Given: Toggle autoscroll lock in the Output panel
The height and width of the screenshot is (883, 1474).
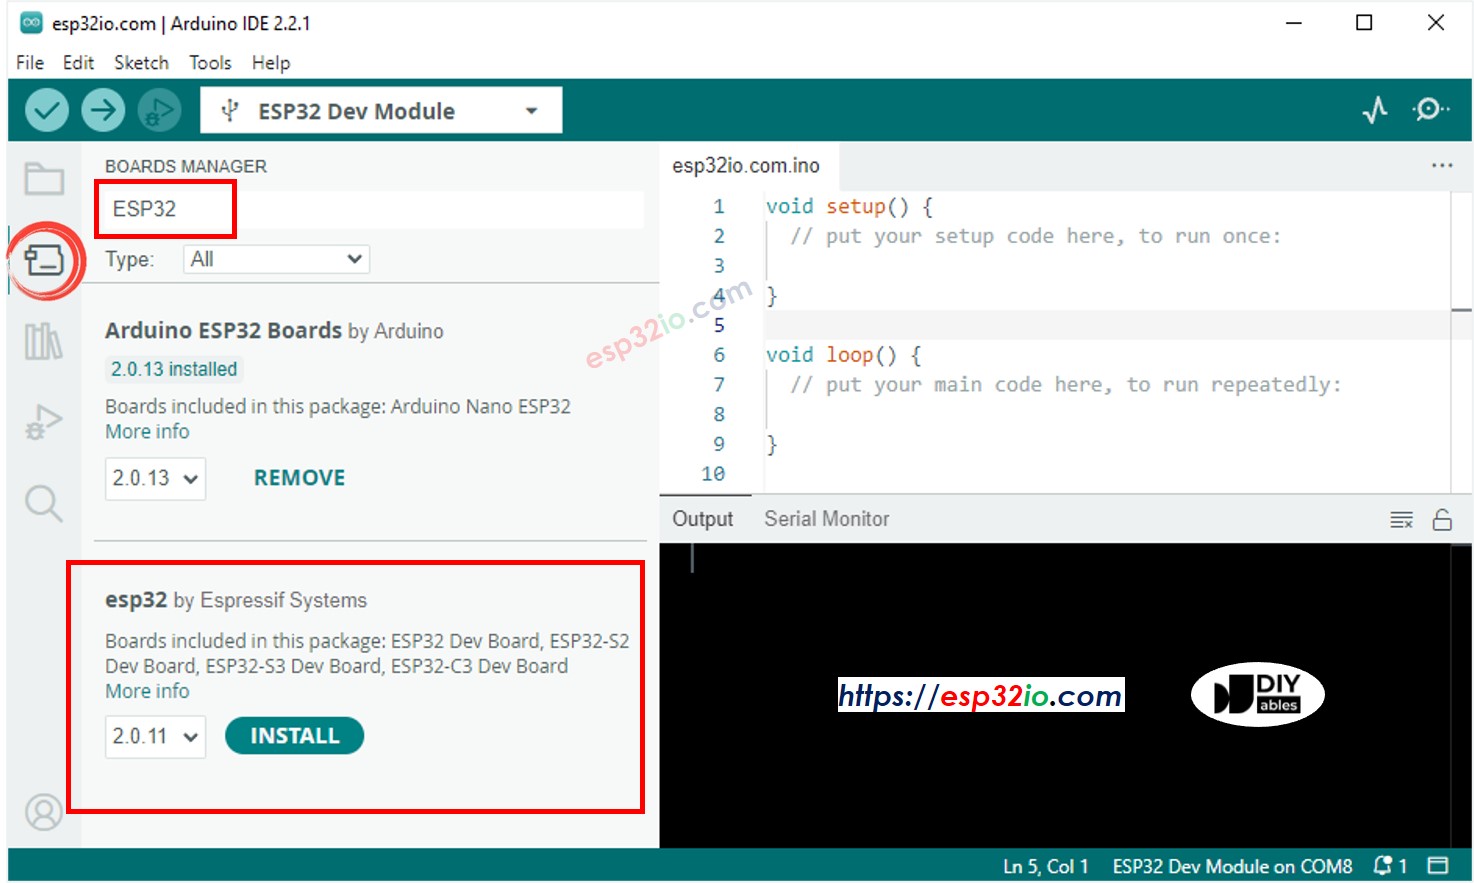Looking at the screenshot, I should (1444, 519).
